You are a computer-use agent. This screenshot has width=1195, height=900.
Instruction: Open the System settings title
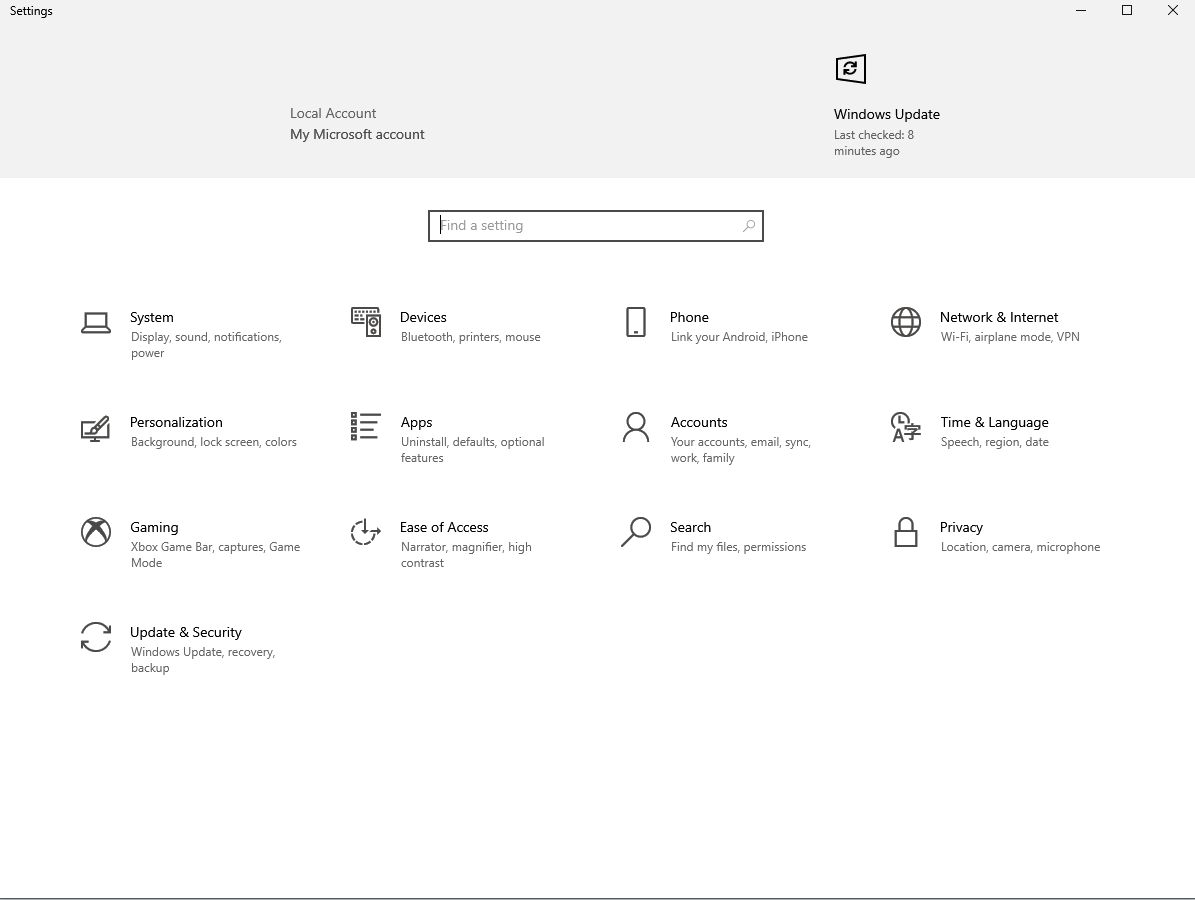152,317
